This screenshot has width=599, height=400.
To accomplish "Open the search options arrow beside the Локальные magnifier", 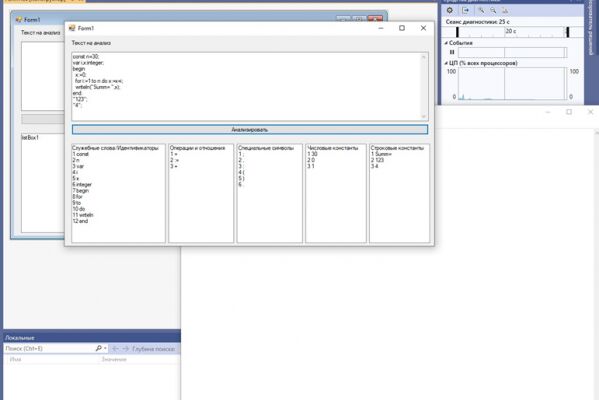I will point(105,348).
